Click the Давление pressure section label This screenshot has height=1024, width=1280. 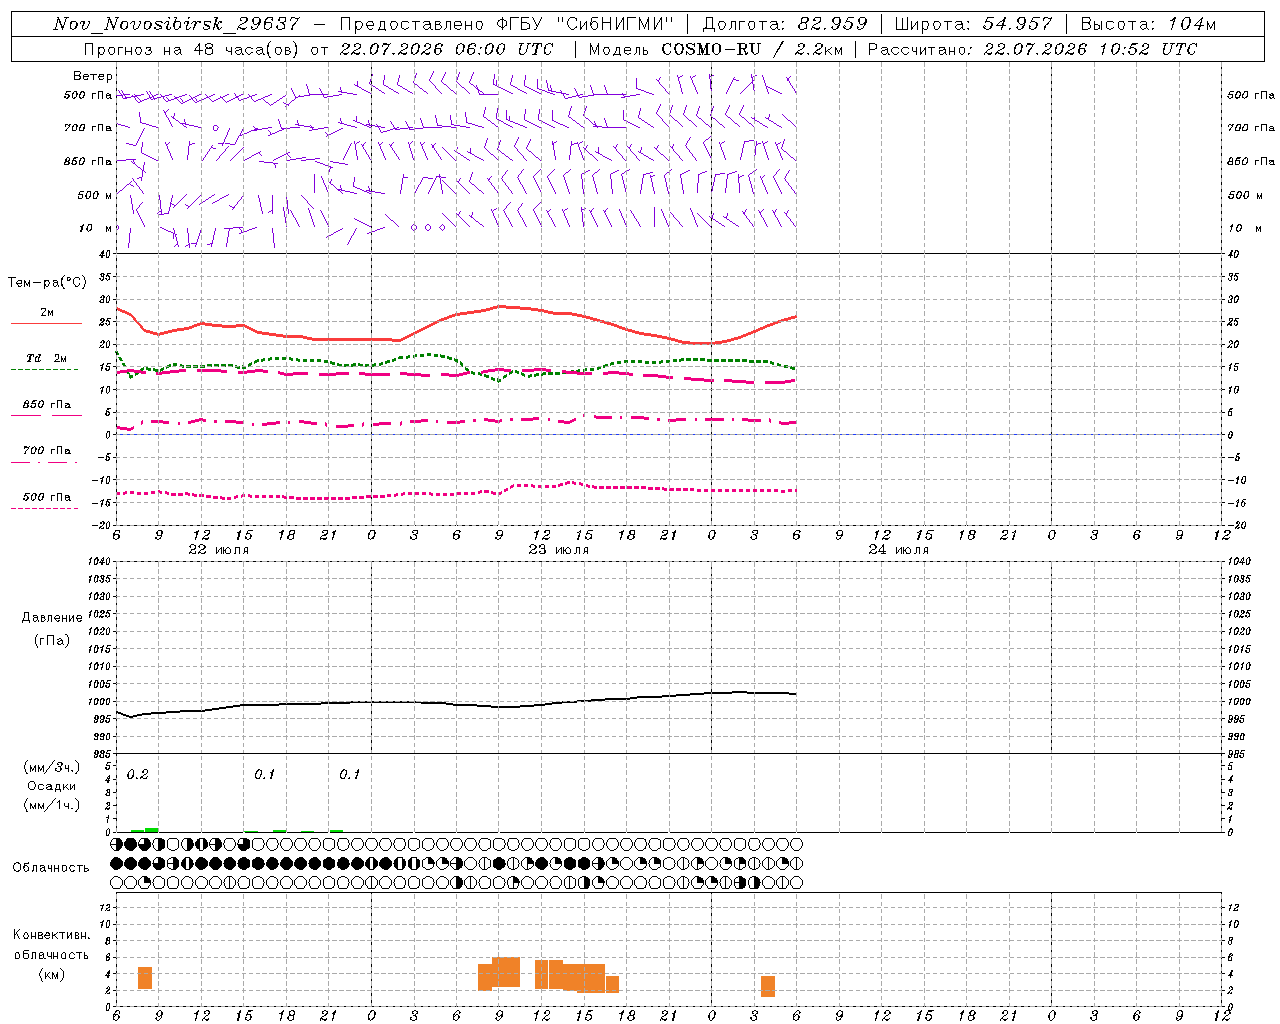52,617
